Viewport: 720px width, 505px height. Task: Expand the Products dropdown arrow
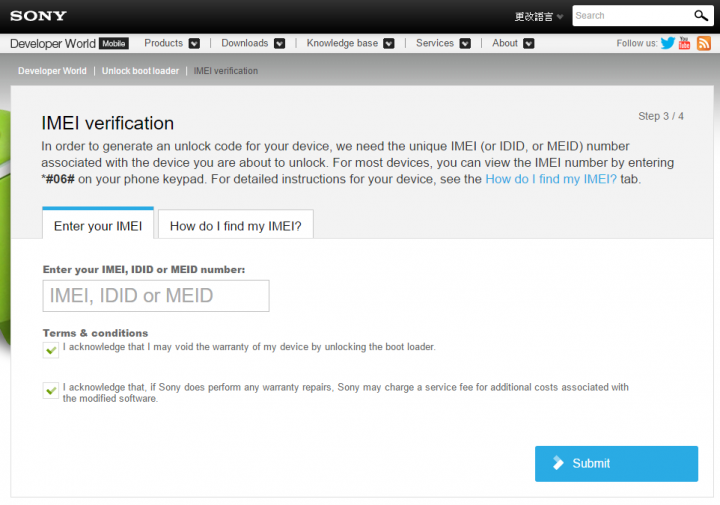(x=194, y=44)
